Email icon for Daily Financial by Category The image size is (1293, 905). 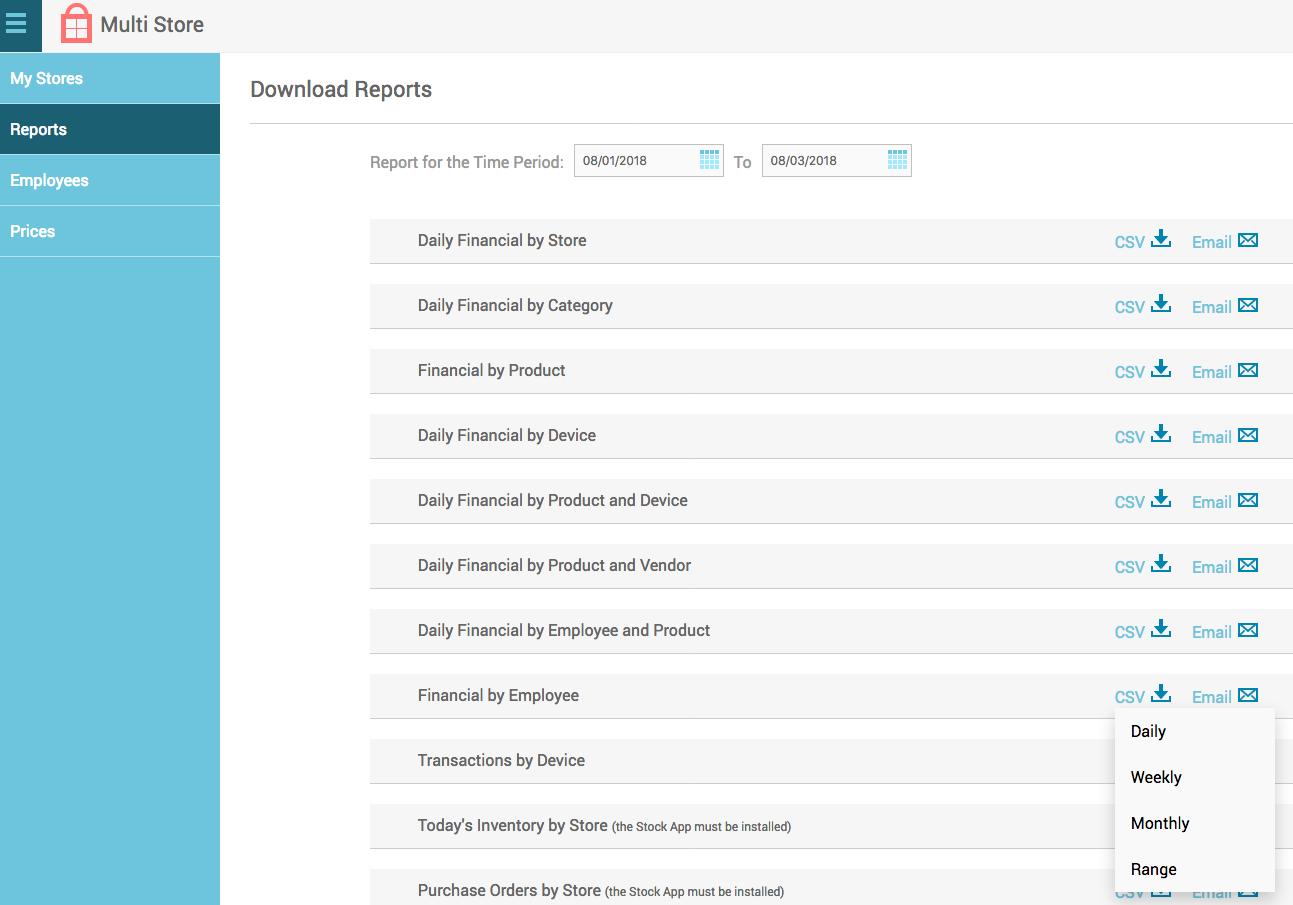coord(1248,305)
